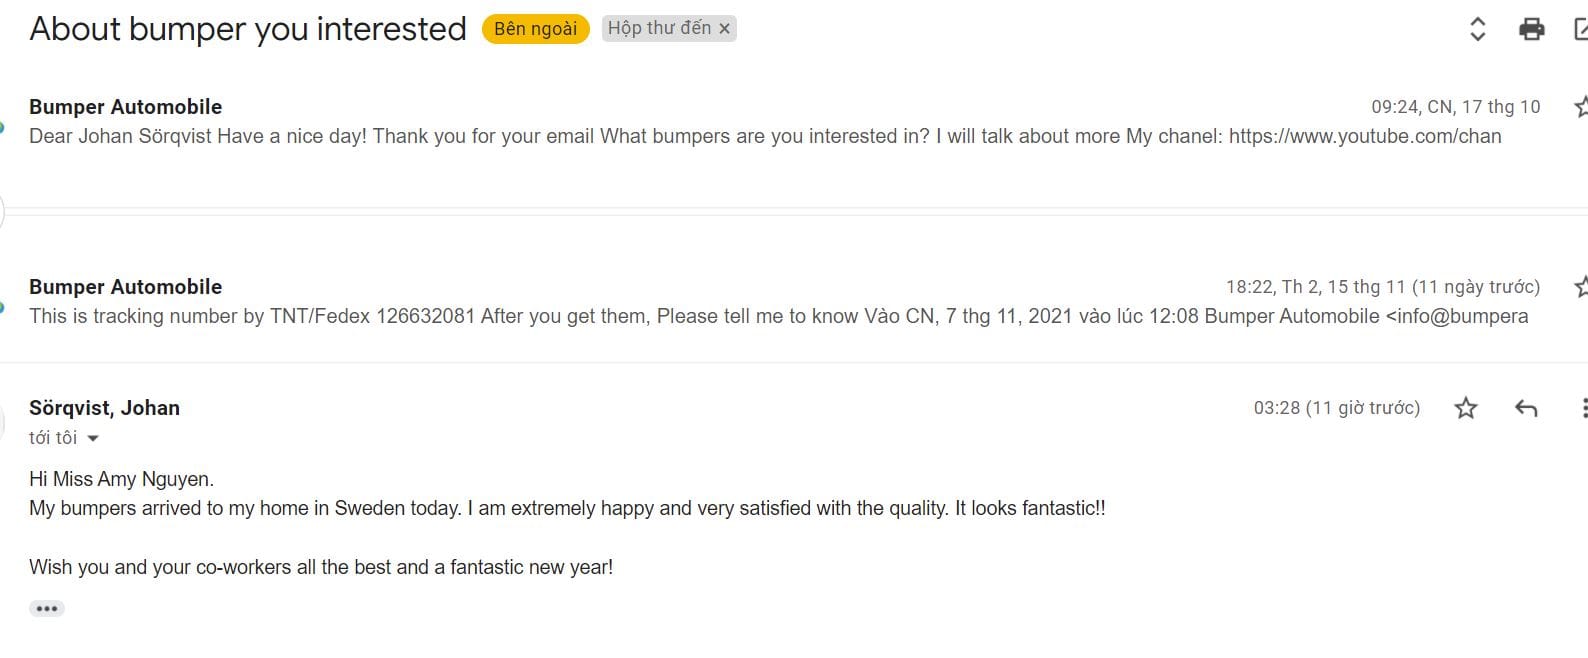Open more options for Johan's message

[1582, 408]
